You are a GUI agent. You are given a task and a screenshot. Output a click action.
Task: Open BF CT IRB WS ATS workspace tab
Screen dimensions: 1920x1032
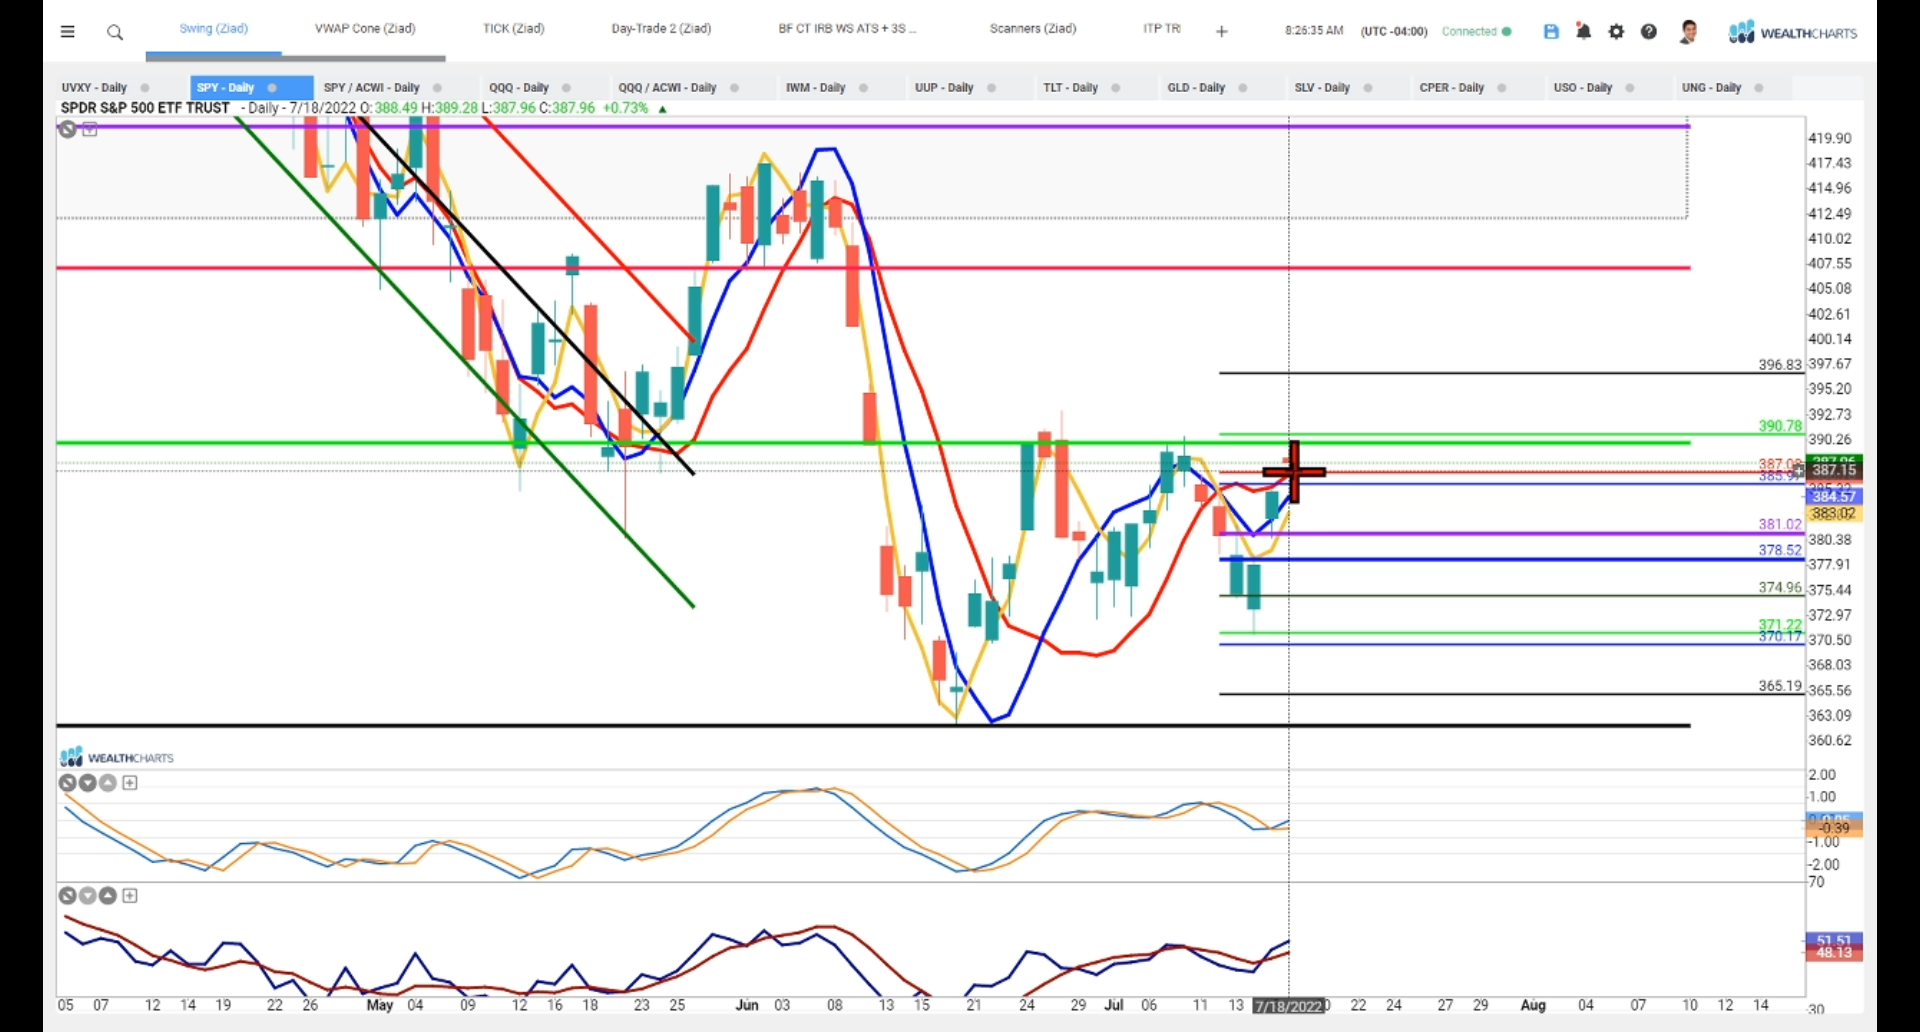847,29
